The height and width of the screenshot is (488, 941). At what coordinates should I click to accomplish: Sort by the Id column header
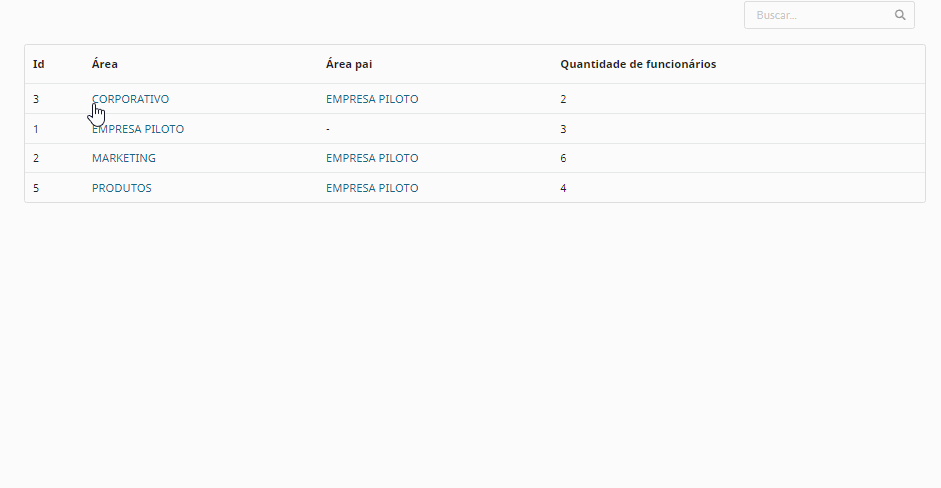click(39, 64)
